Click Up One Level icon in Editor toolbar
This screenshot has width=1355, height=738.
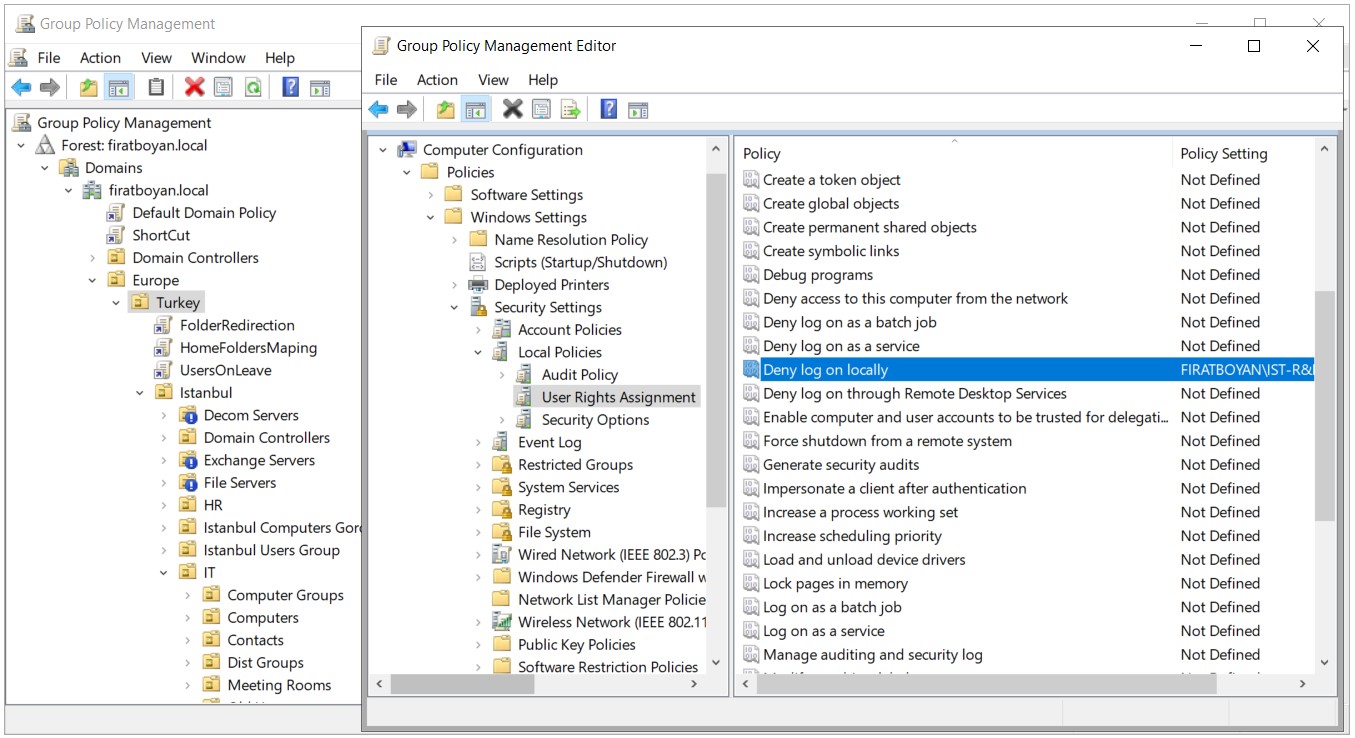pyautogui.click(x=446, y=109)
